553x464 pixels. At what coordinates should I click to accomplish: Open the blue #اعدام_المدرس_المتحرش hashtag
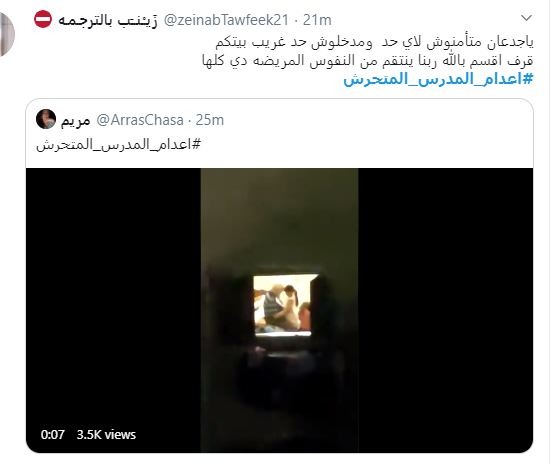click(438, 79)
